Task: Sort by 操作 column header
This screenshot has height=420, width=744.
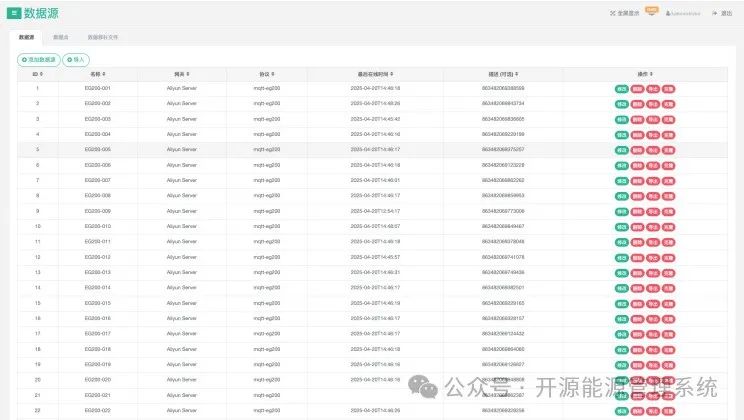Action: (645, 74)
